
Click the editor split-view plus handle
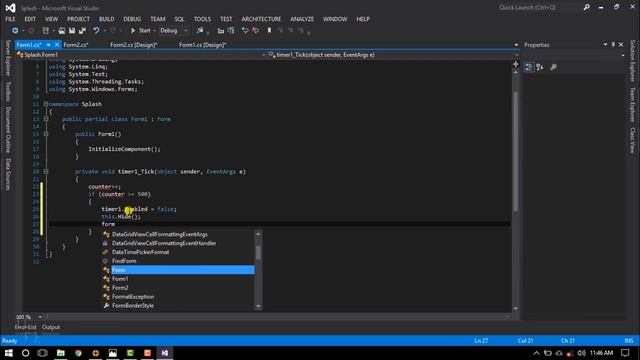click(516, 64)
